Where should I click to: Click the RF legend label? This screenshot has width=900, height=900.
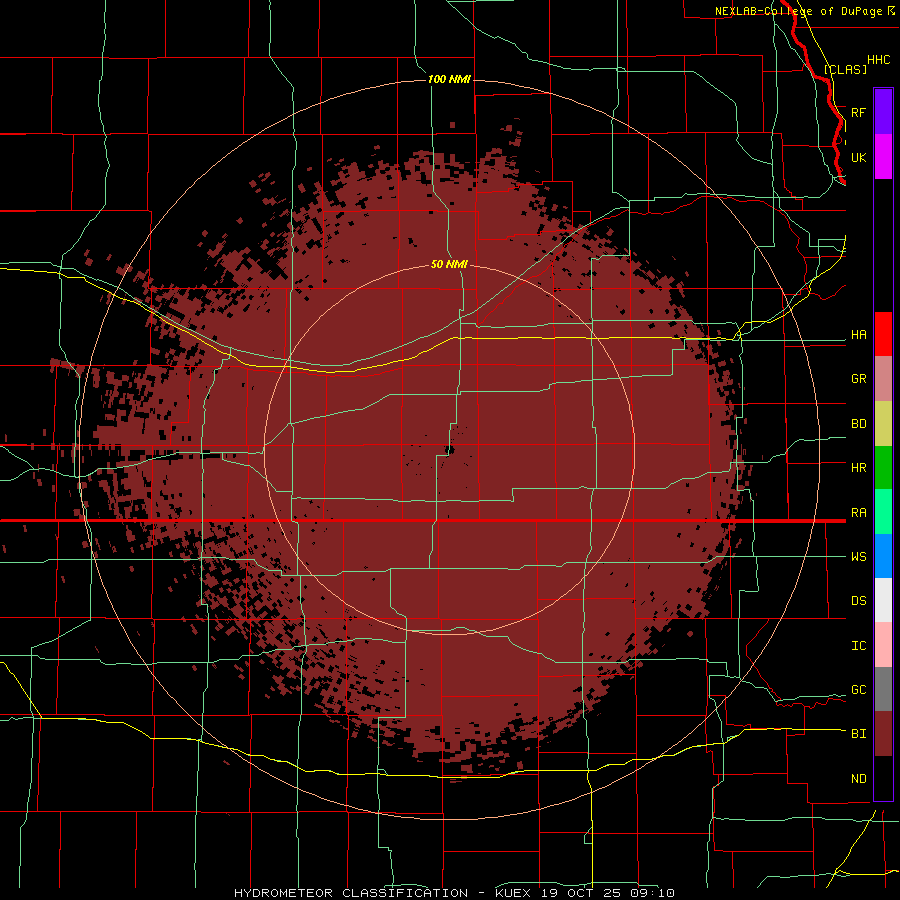[x=858, y=112]
